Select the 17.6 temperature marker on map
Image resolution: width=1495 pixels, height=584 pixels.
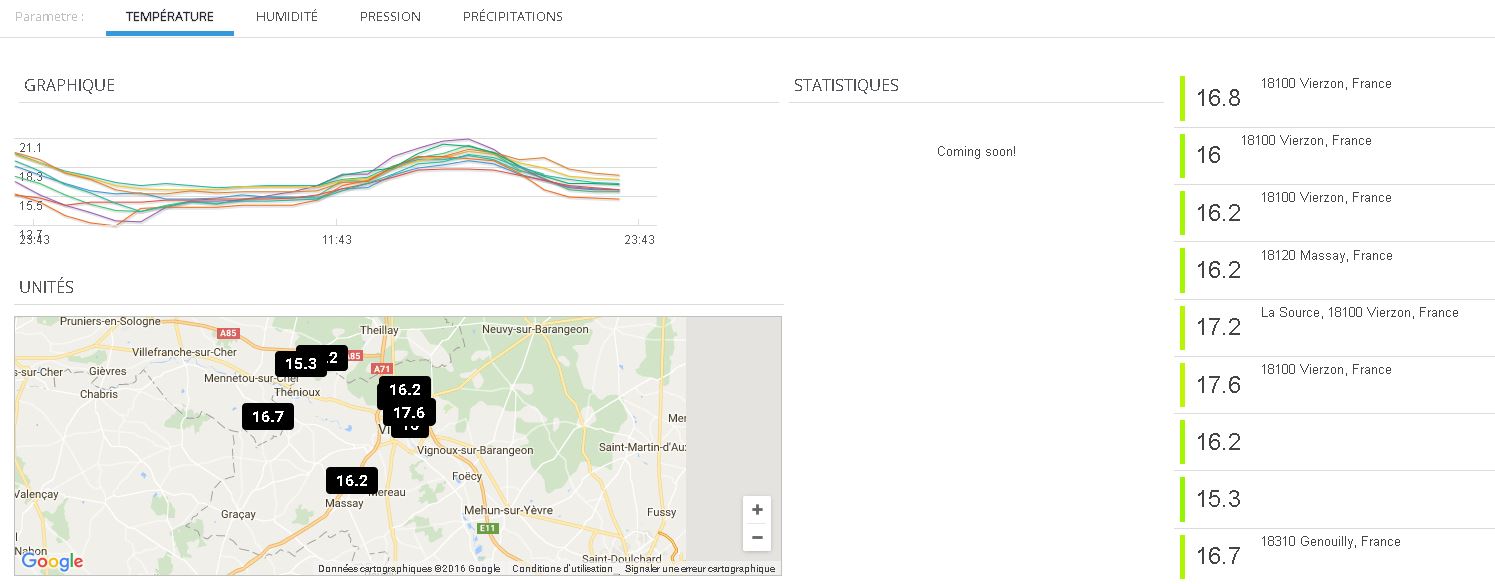pyautogui.click(x=409, y=412)
